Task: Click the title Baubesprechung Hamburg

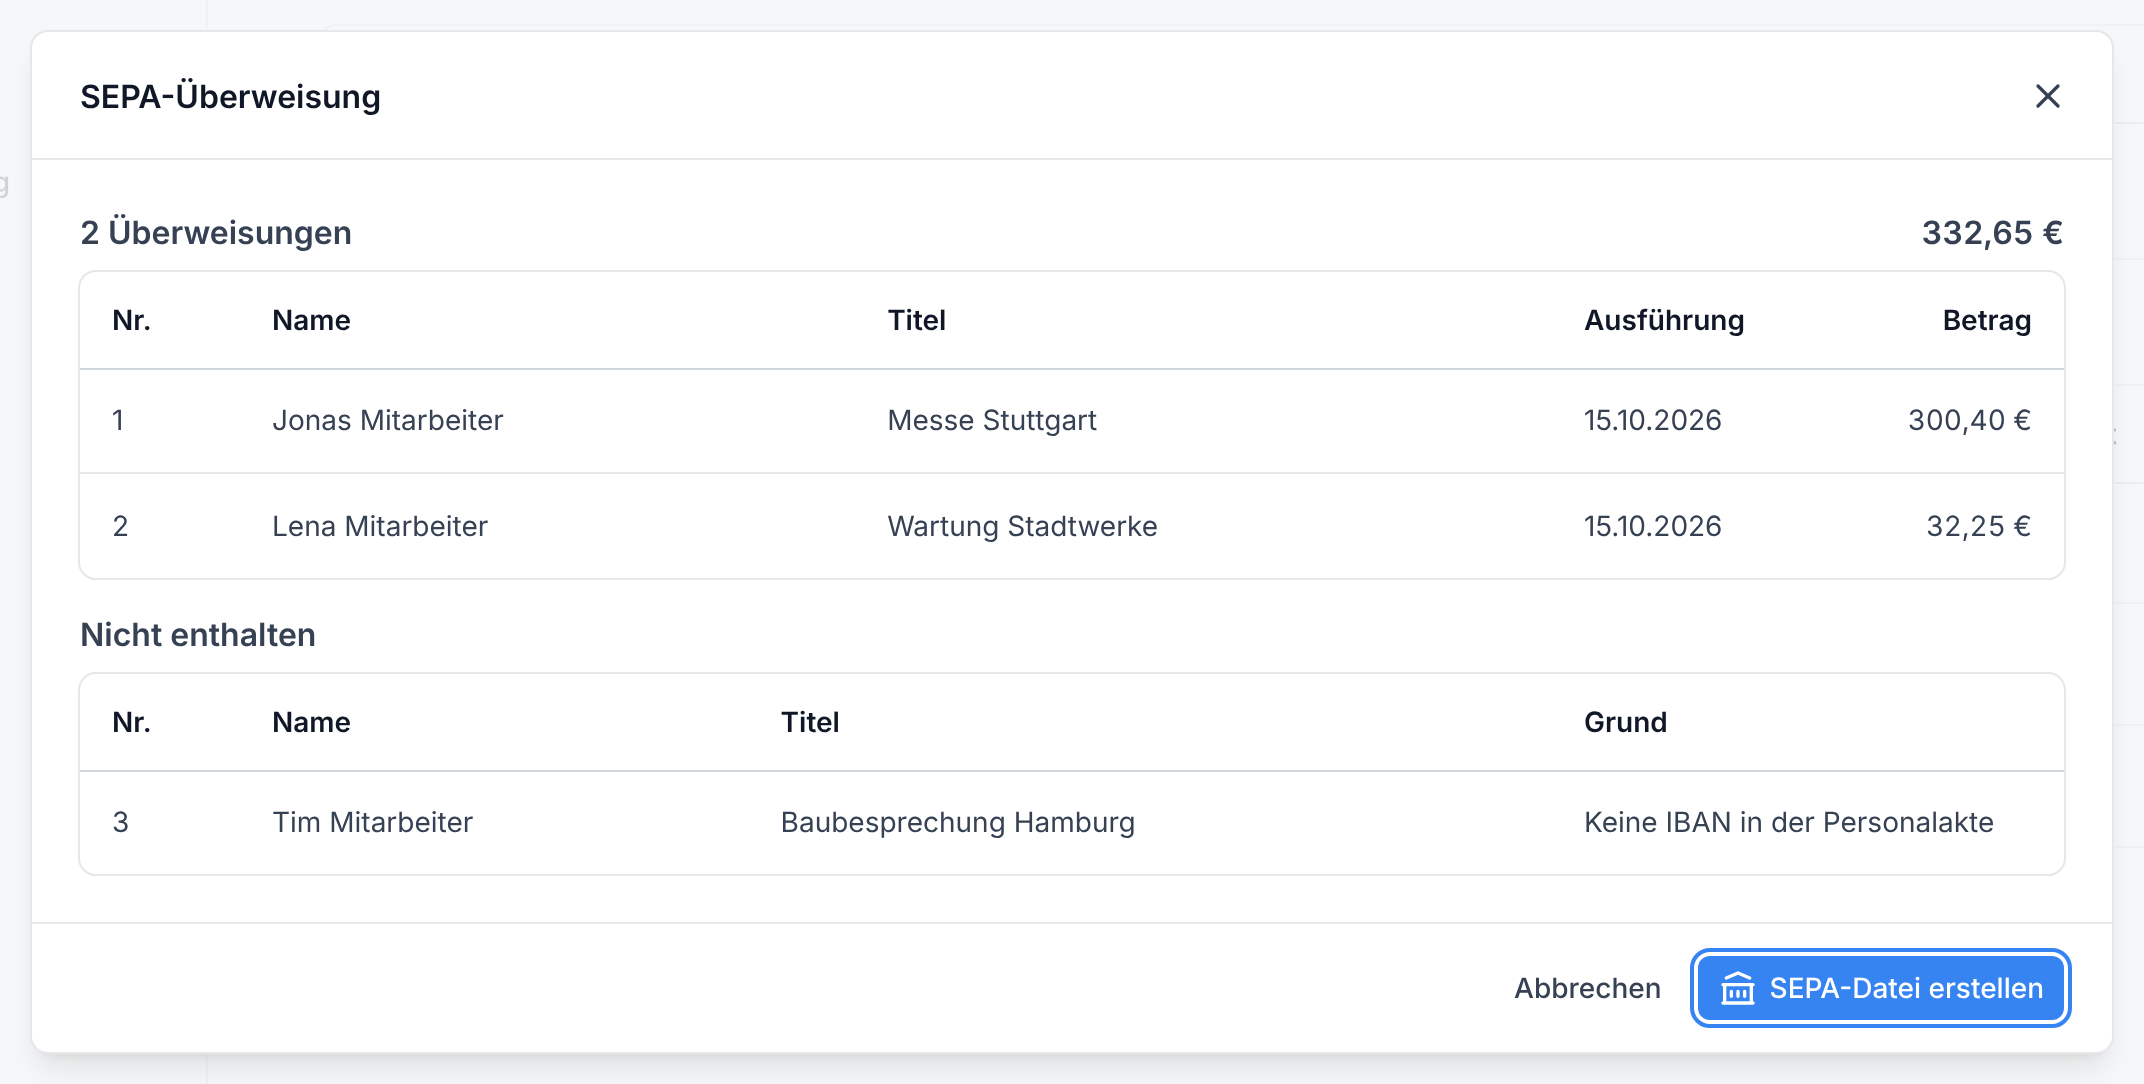Action: 957,822
